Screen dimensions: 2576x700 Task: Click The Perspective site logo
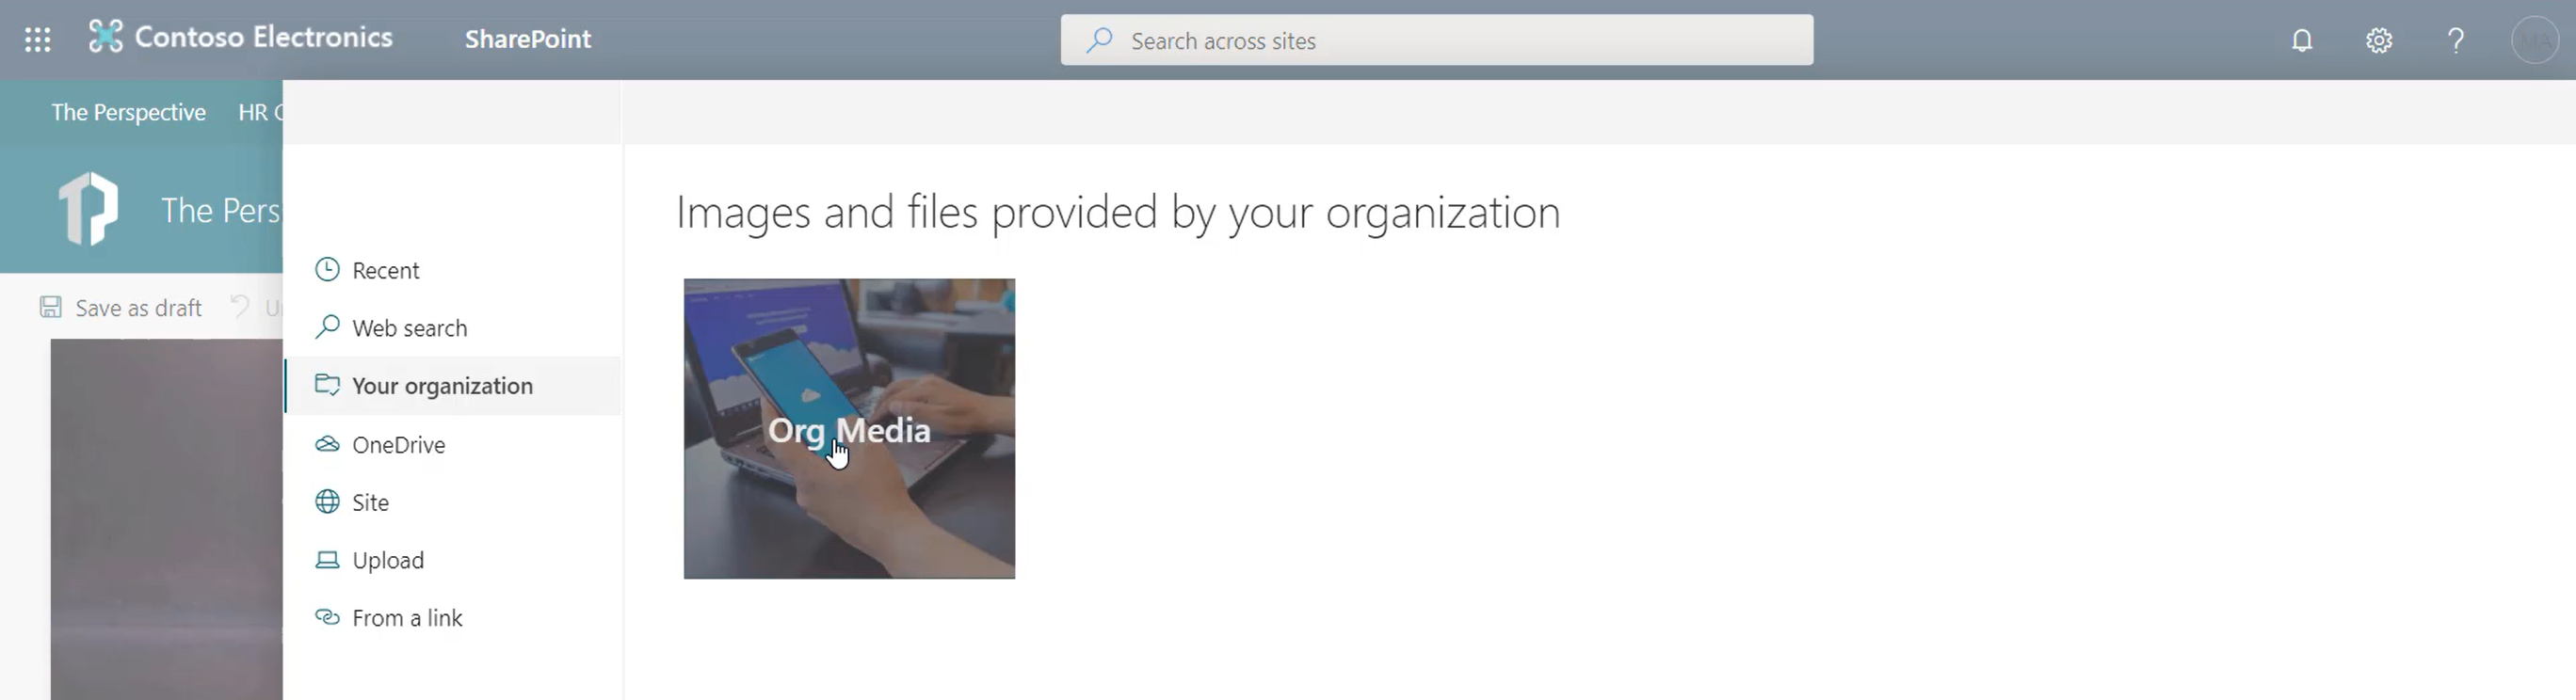coord(88,208)
